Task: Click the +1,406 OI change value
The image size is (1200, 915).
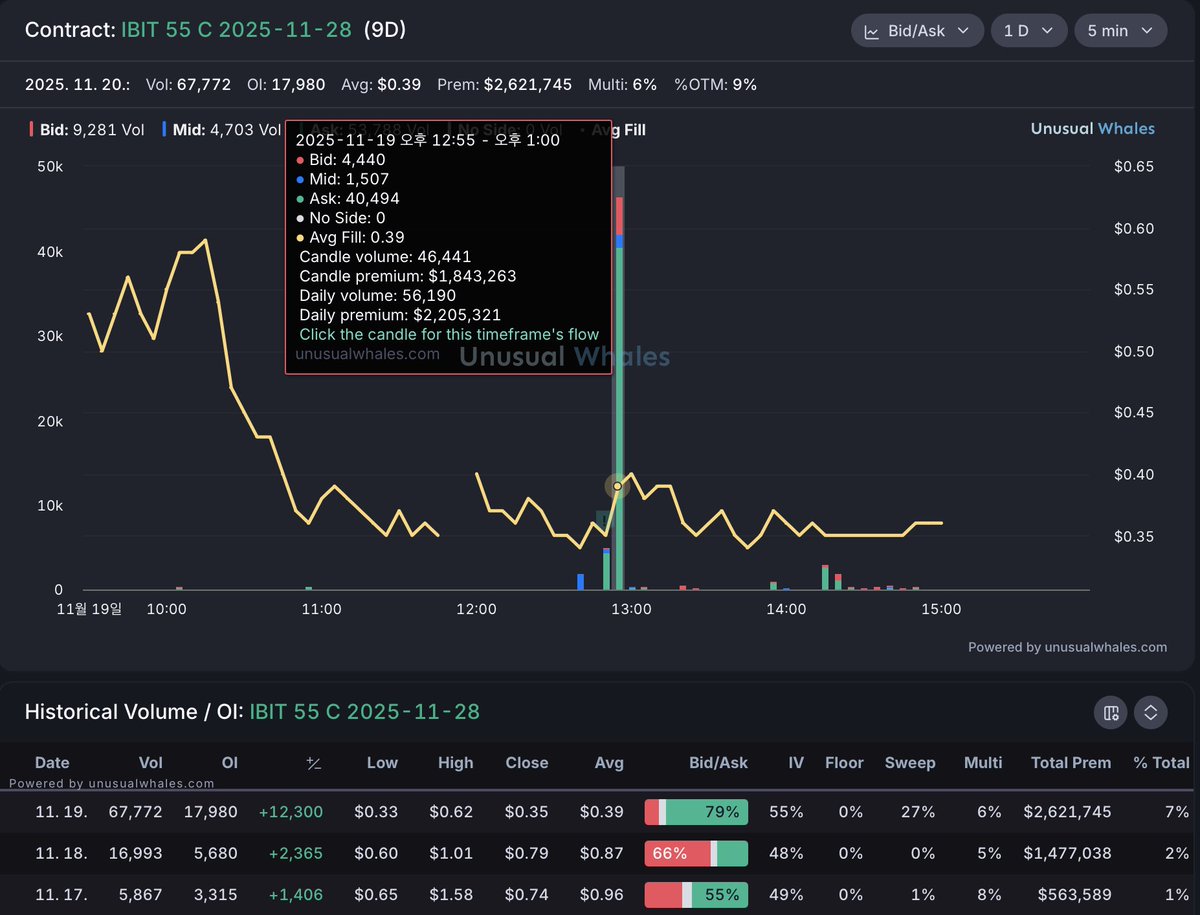Action: [295, 895]
